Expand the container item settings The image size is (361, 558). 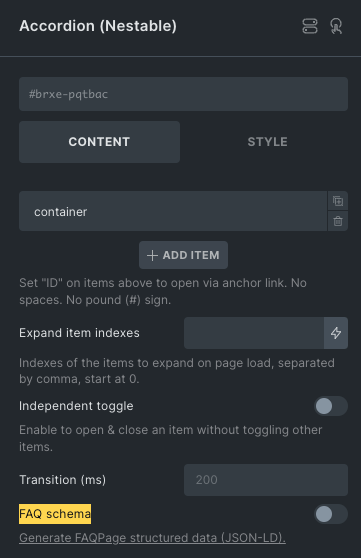tap(173, 211)
